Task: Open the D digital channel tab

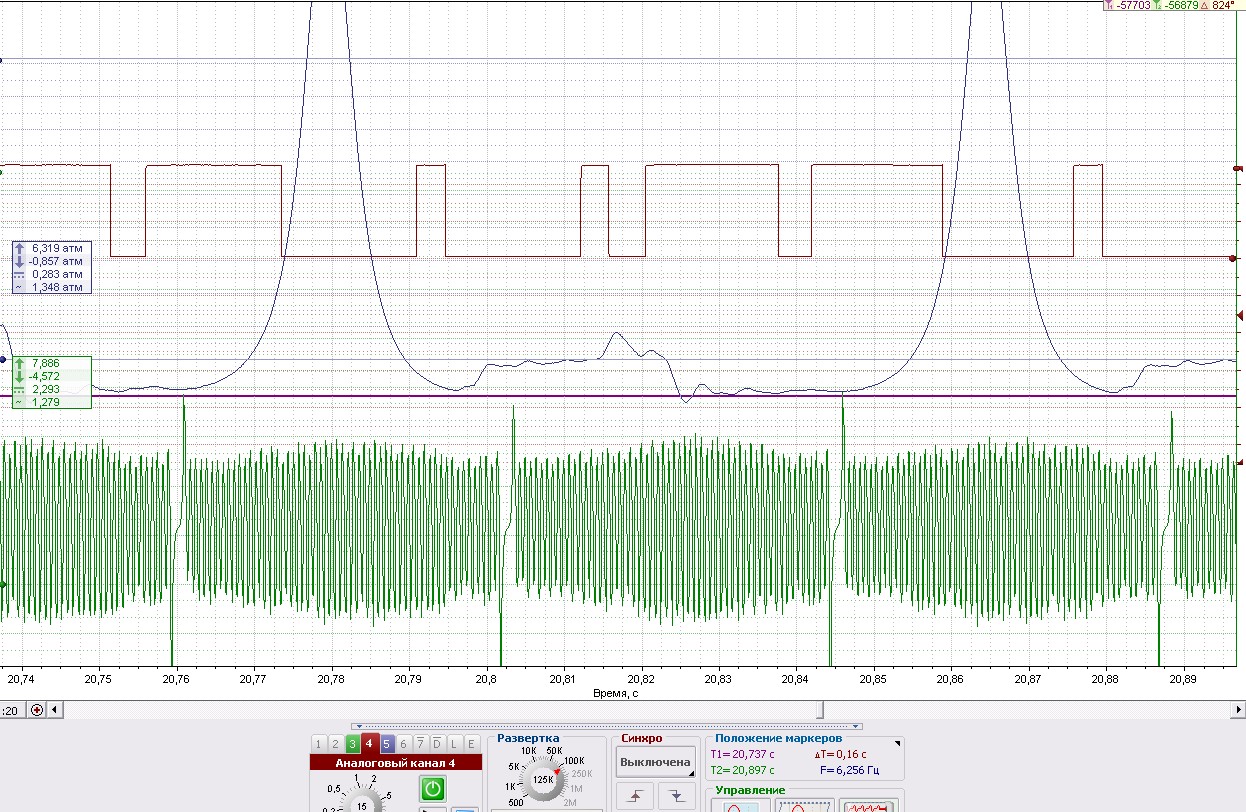Action: pos(437,743)
